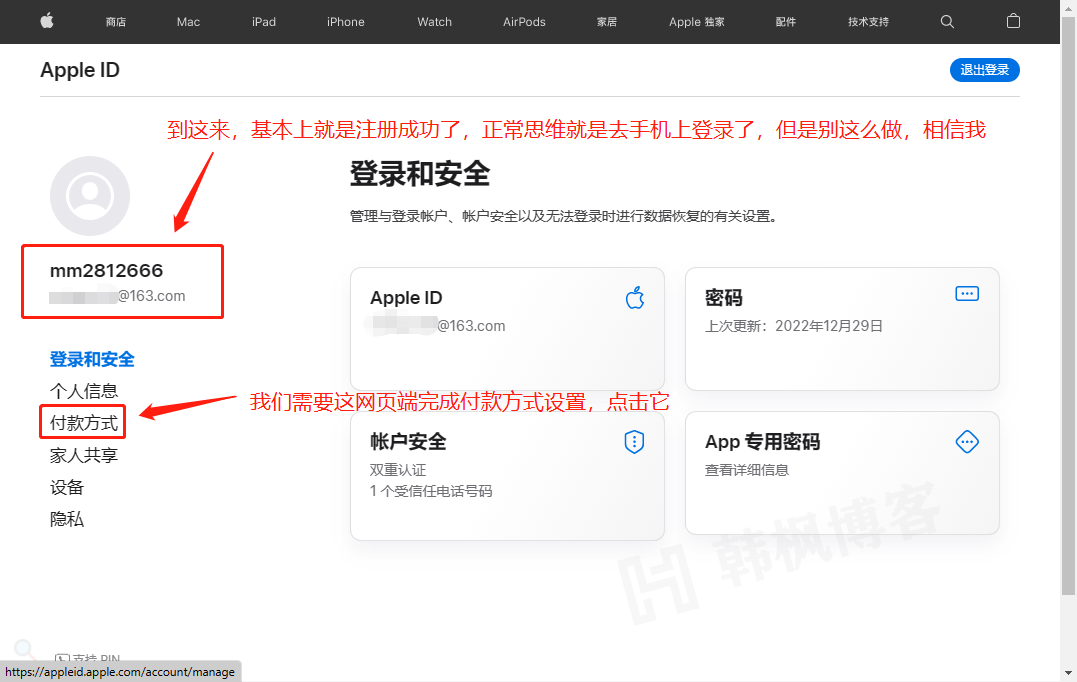Open the Mac menu item
1077x682 pixels.
(x=188, y=21)
